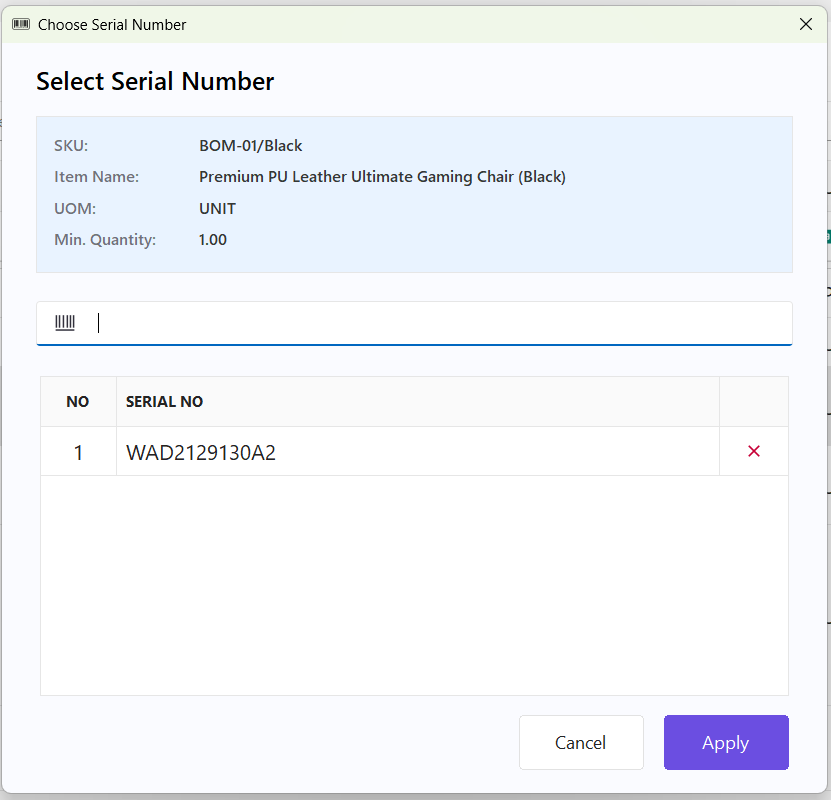Click the row number 1 cell
The width and height of the screenshot is (831, 800).
pos(78,453)
